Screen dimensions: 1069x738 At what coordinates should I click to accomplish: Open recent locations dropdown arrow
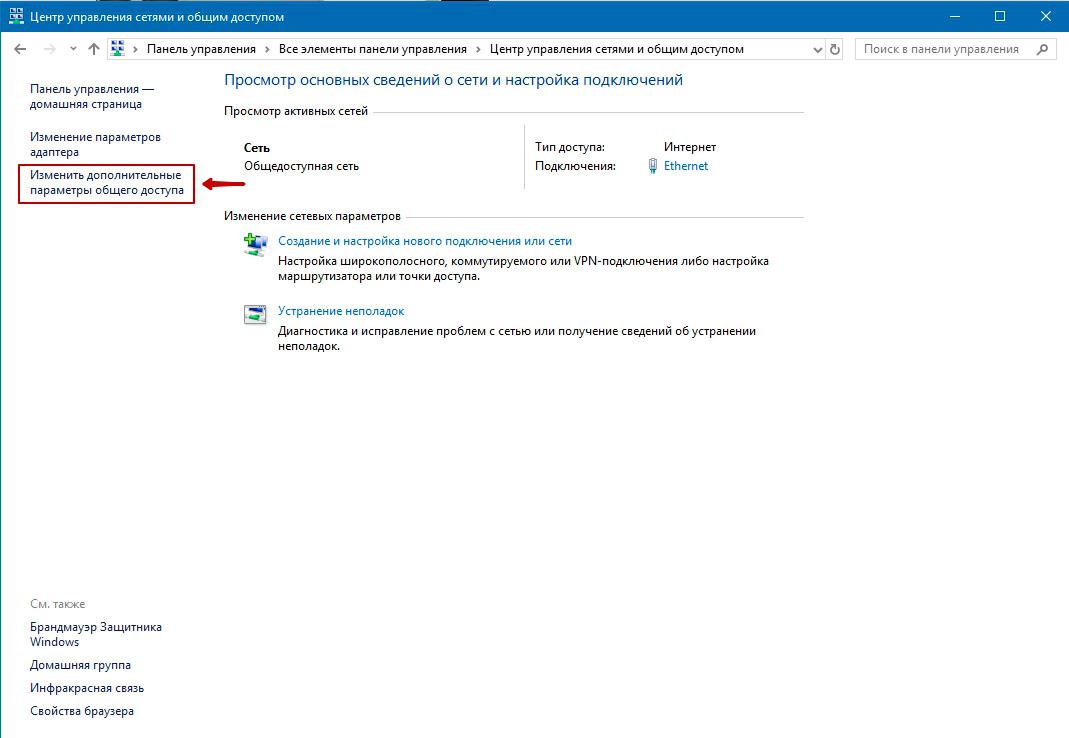click(73, 49)
